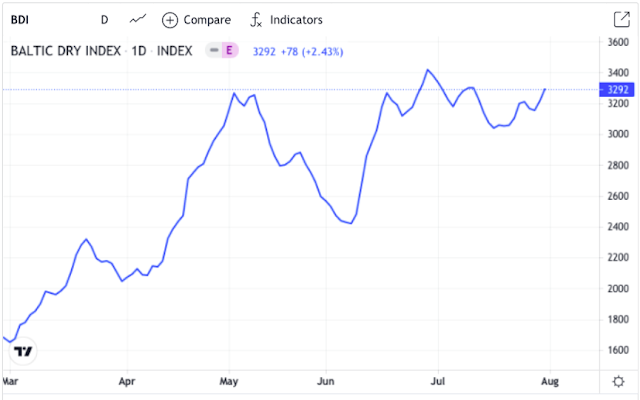Click the 3000 price axis label

[x=618, y=134]
